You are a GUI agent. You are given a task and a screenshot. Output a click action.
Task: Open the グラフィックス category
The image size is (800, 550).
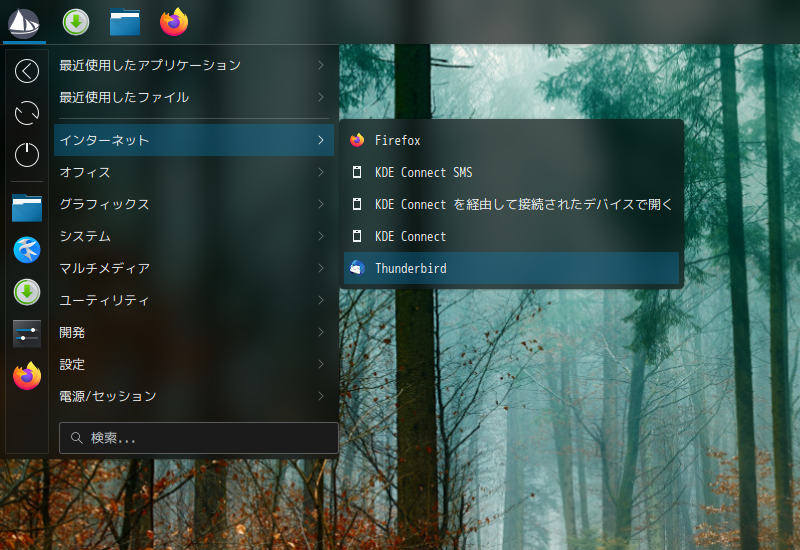194,204
